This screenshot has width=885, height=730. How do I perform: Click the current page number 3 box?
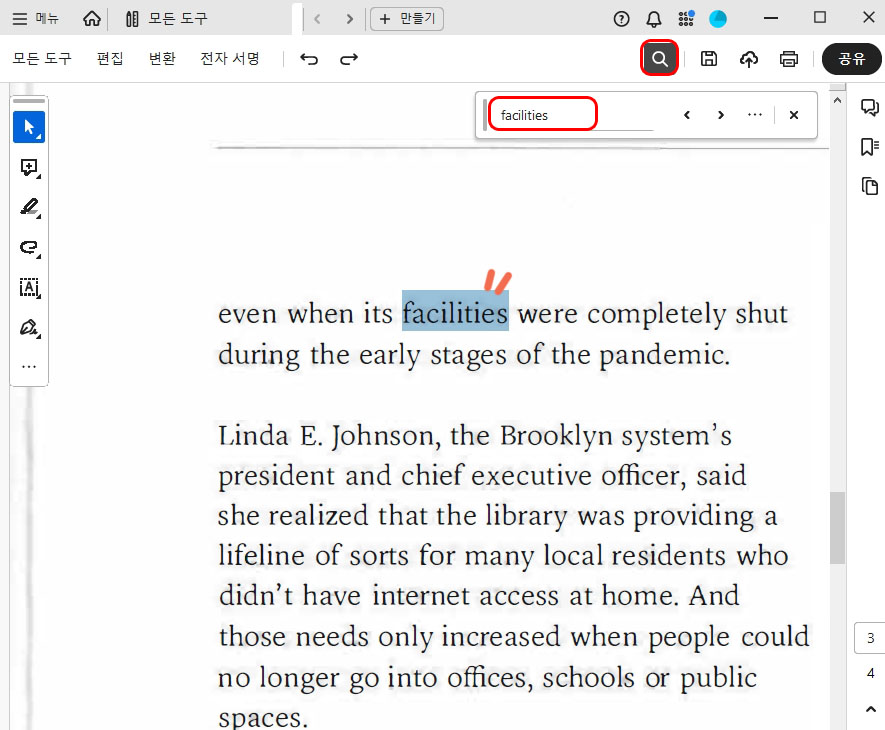[x=870, y=638]
